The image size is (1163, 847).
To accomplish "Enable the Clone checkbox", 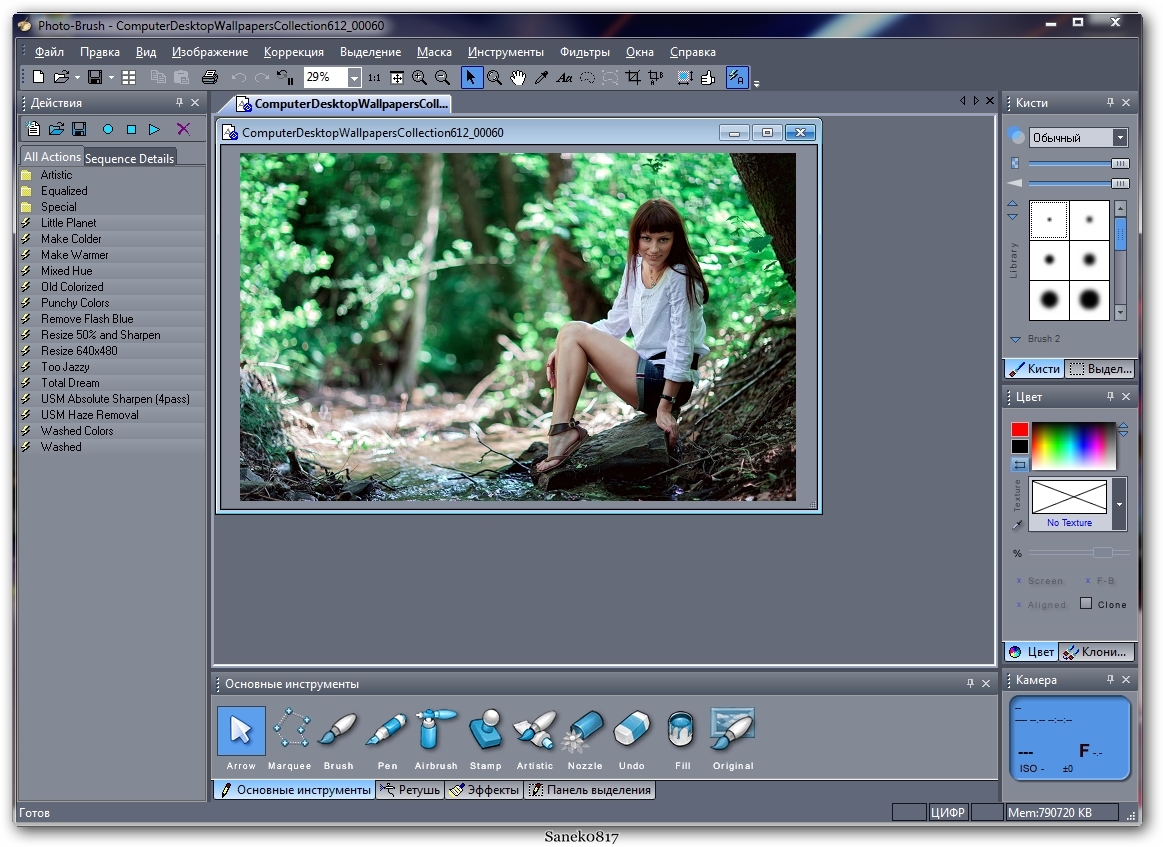I will (1086, 604).
